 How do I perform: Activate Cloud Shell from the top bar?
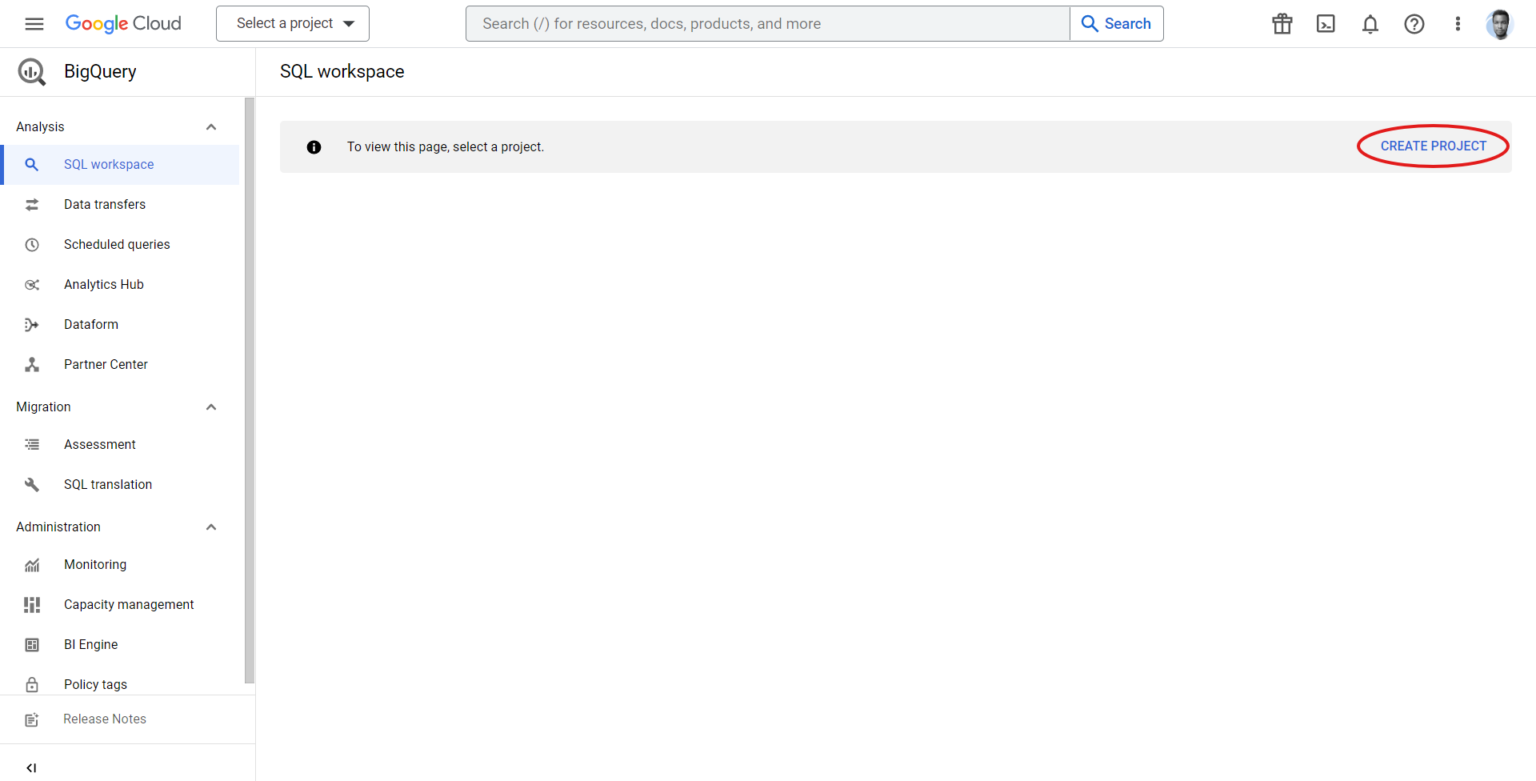click(x=1326, y=23)
